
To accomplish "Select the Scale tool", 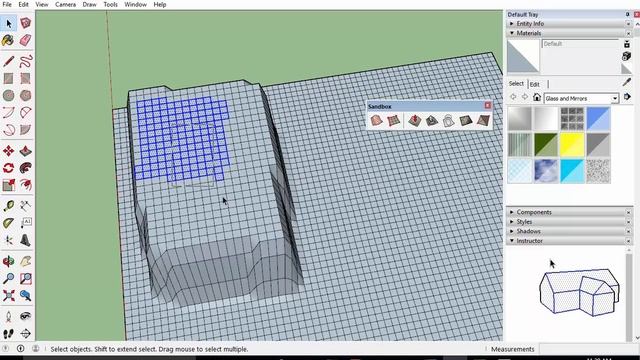I will [9, 185].
